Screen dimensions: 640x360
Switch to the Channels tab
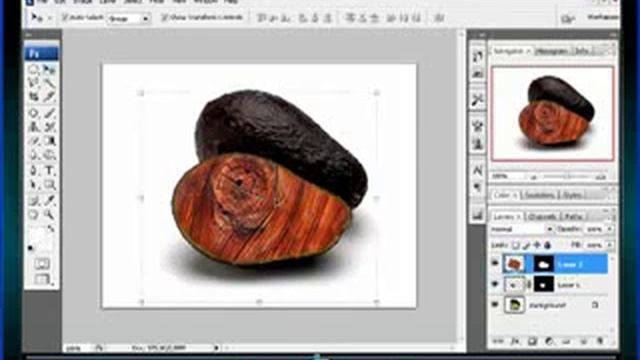(543, 216)
